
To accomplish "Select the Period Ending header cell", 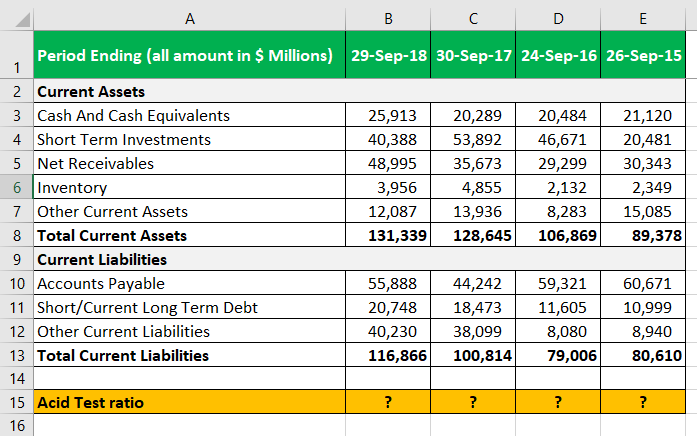I will click(189, 55).
